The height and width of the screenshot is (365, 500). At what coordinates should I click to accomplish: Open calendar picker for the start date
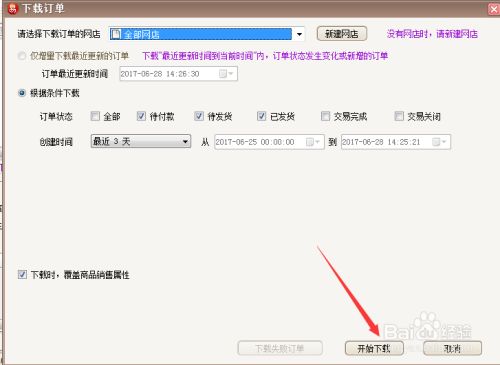pos(313,142)
